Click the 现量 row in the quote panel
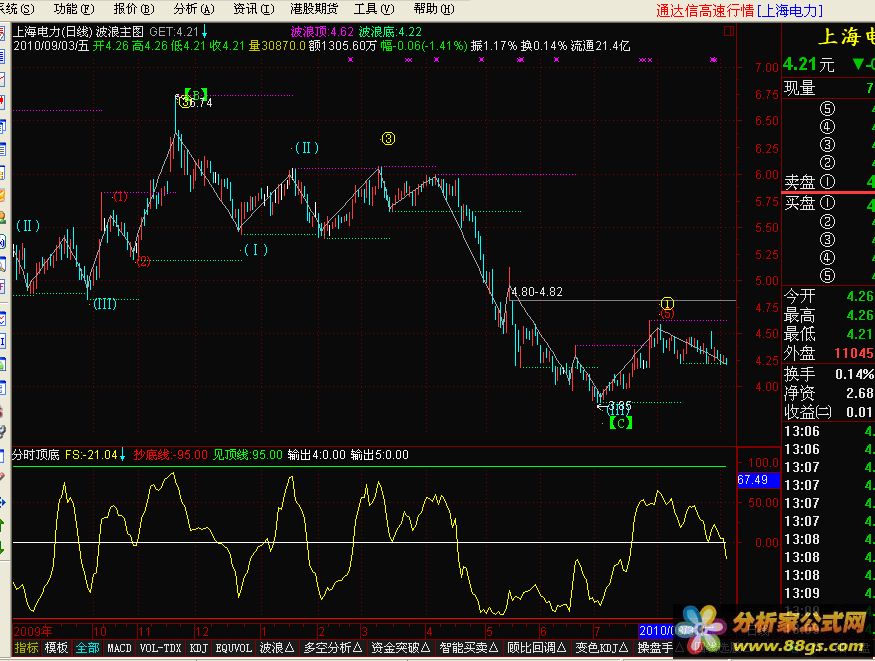 (829, 88)
